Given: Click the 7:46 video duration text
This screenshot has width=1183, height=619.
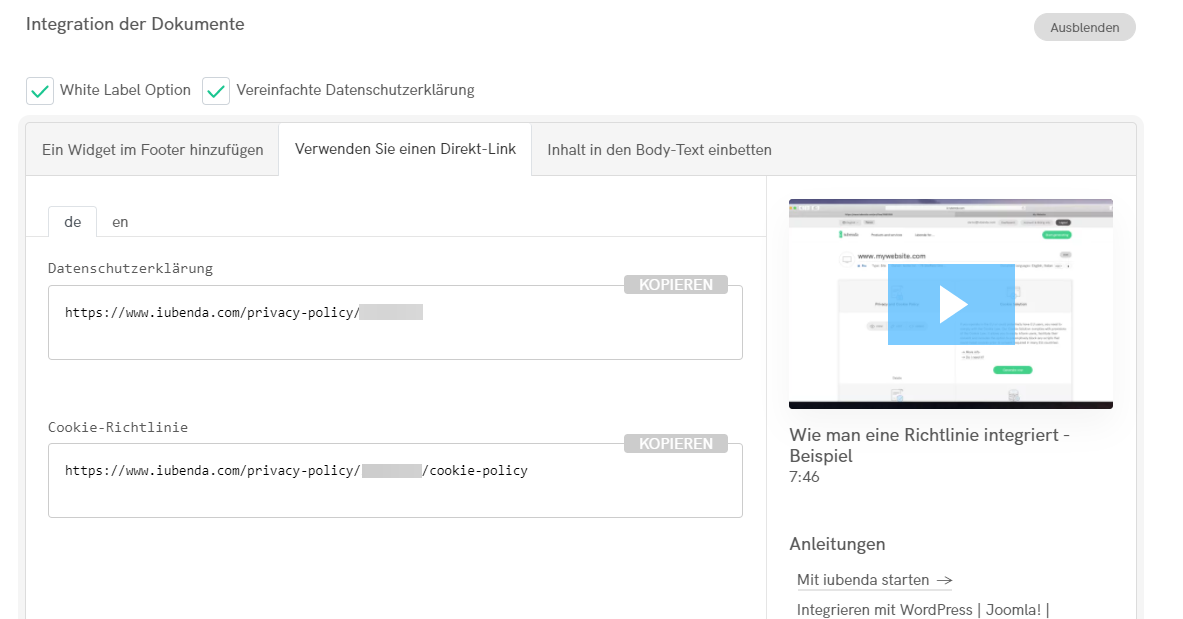Looking at the screenshot, I should coord(804,478).
